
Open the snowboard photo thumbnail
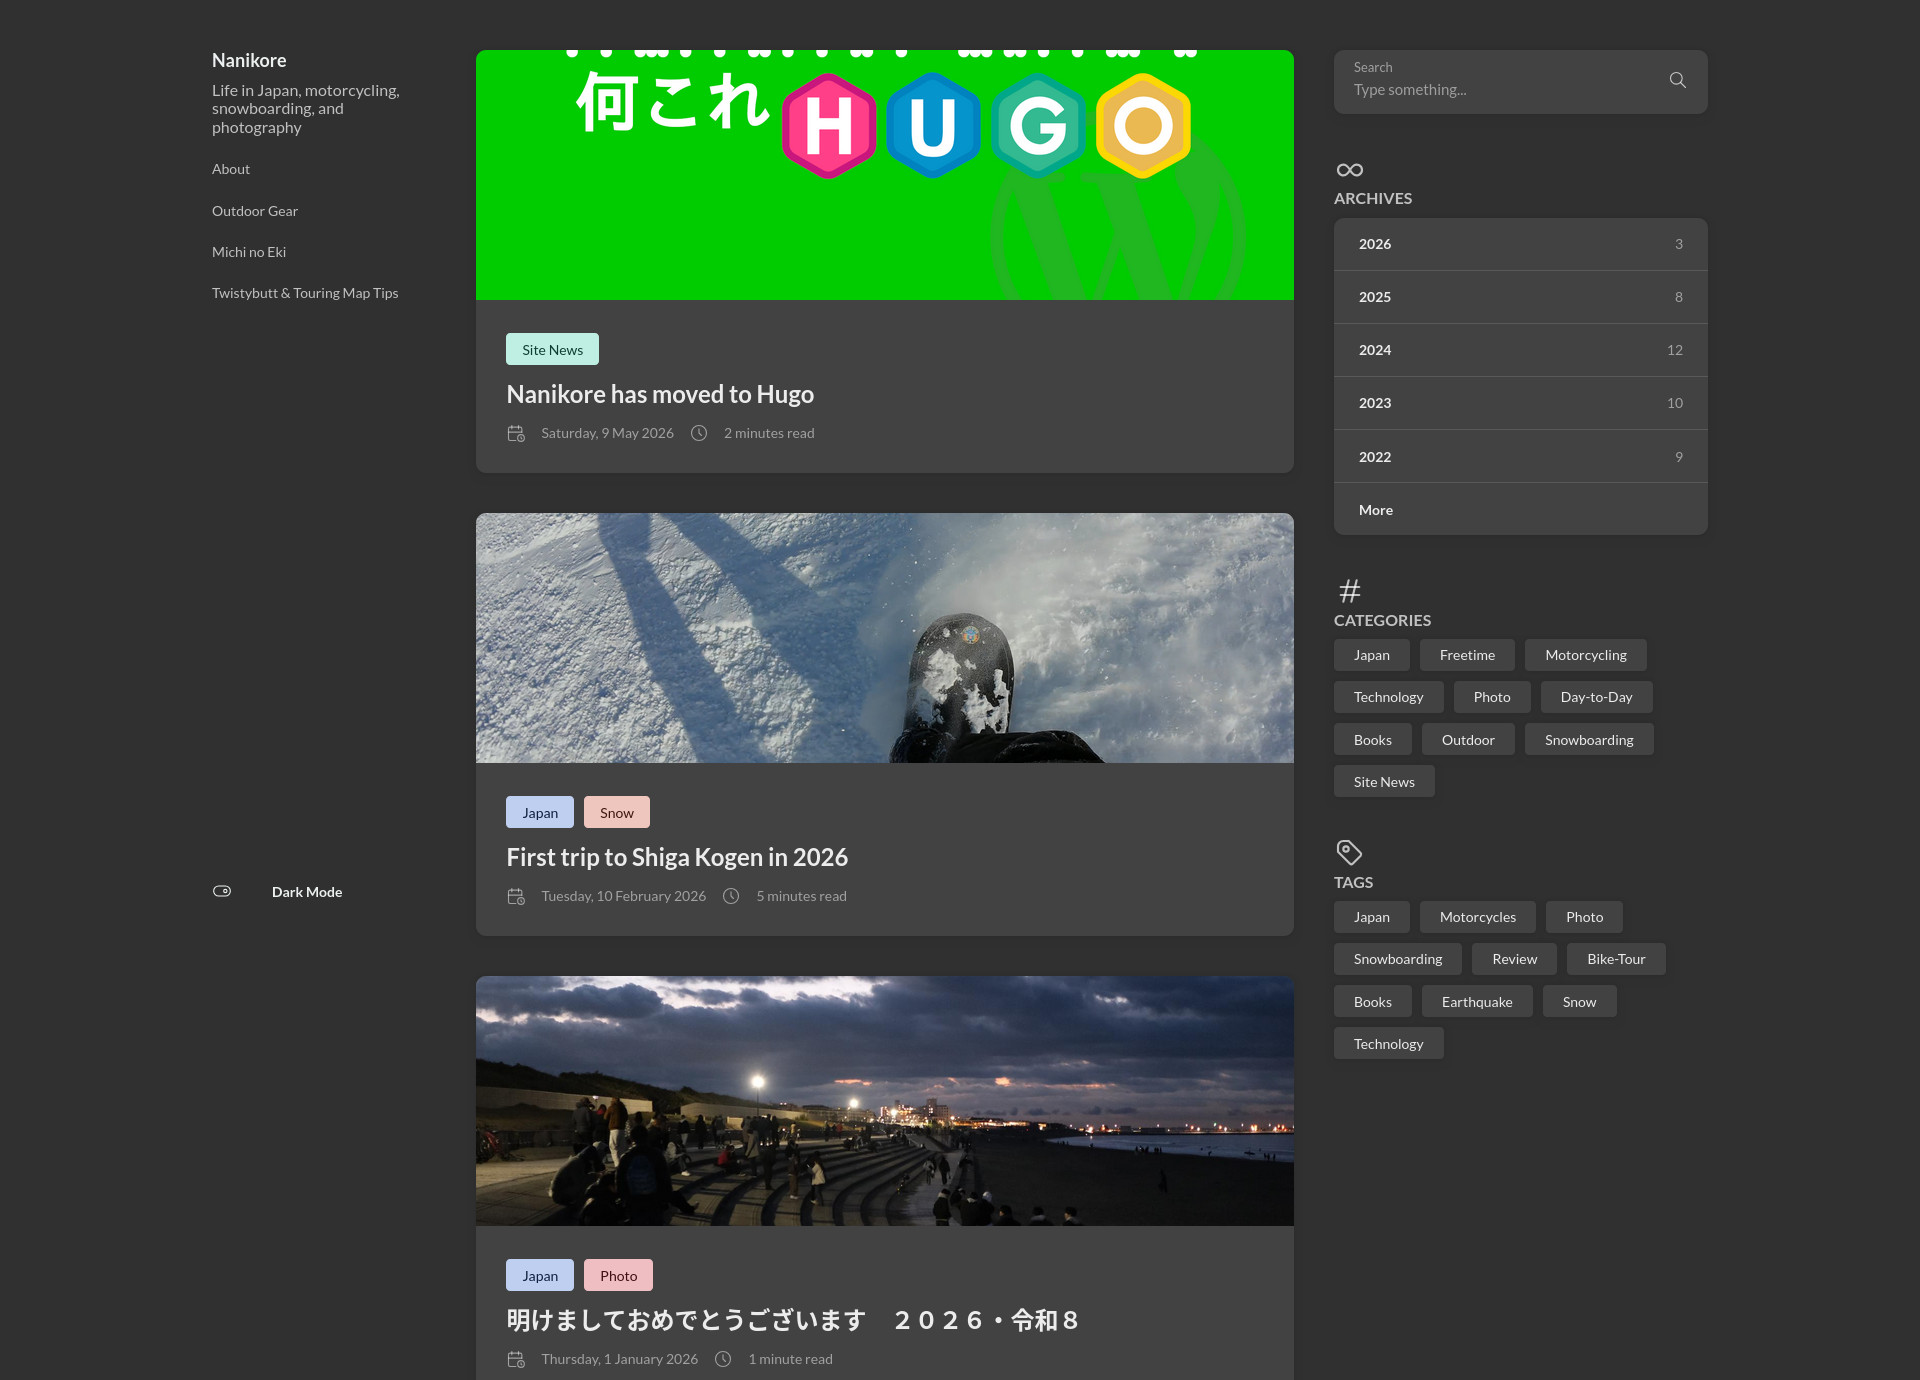[885, 638]
